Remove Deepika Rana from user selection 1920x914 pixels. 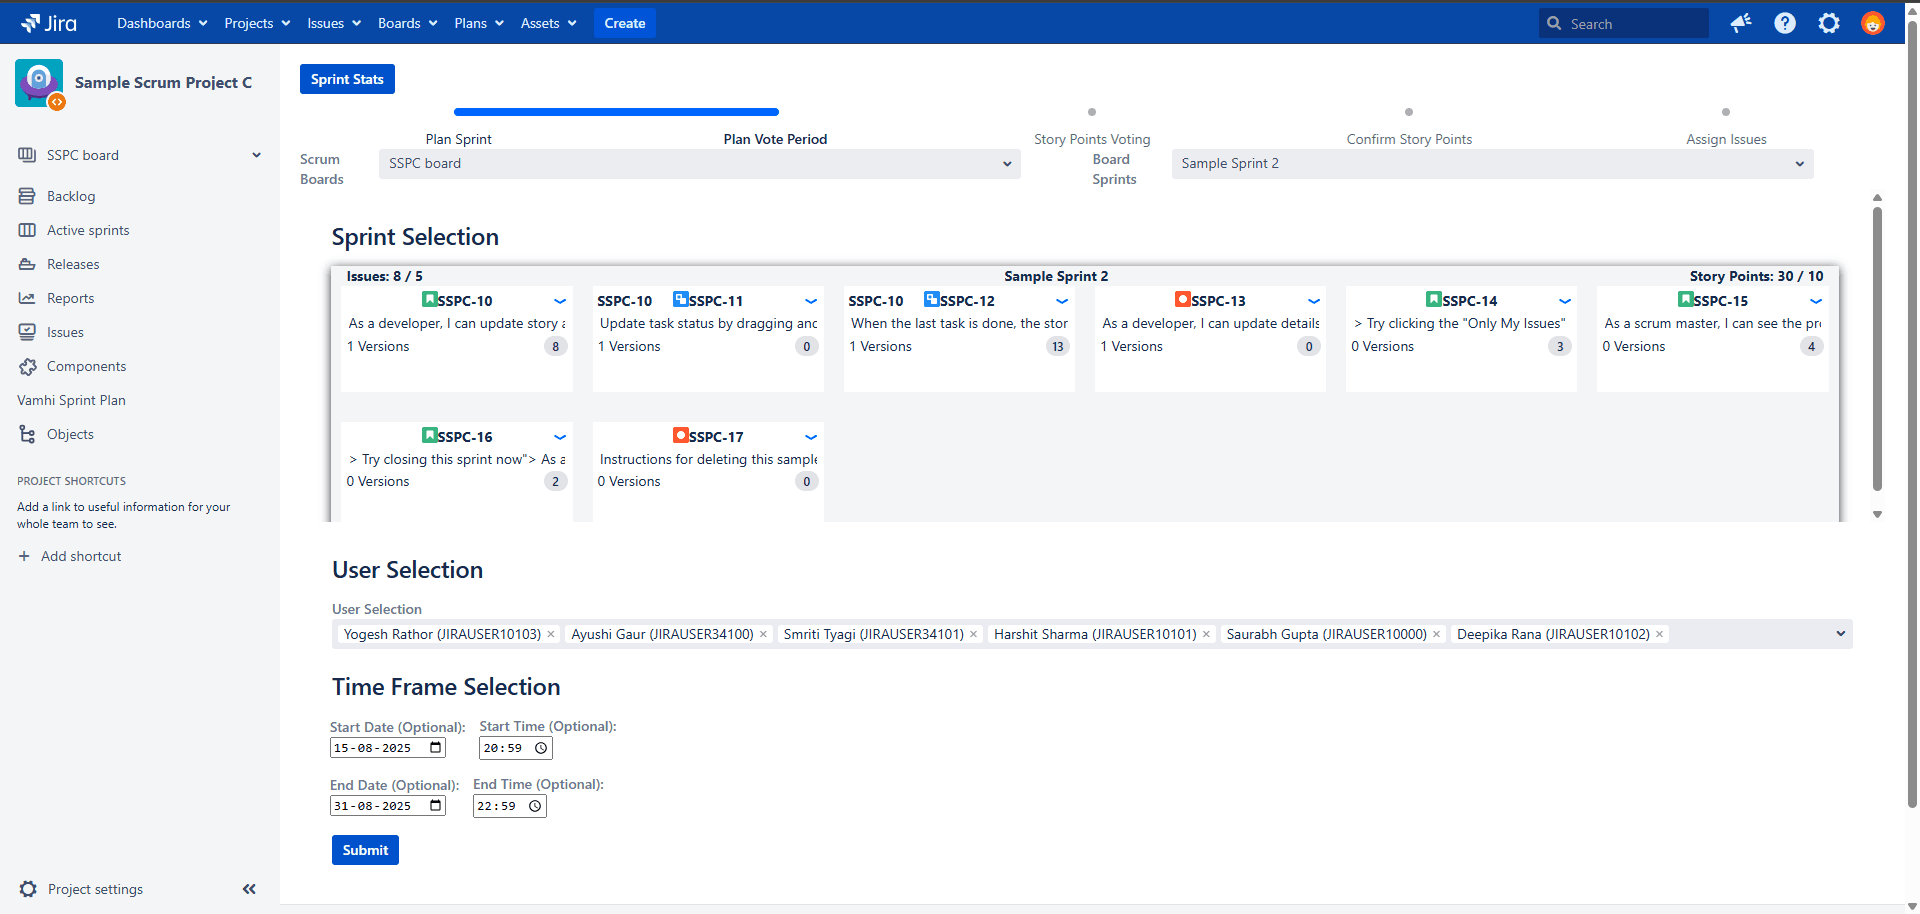(x=1660, y=634)
